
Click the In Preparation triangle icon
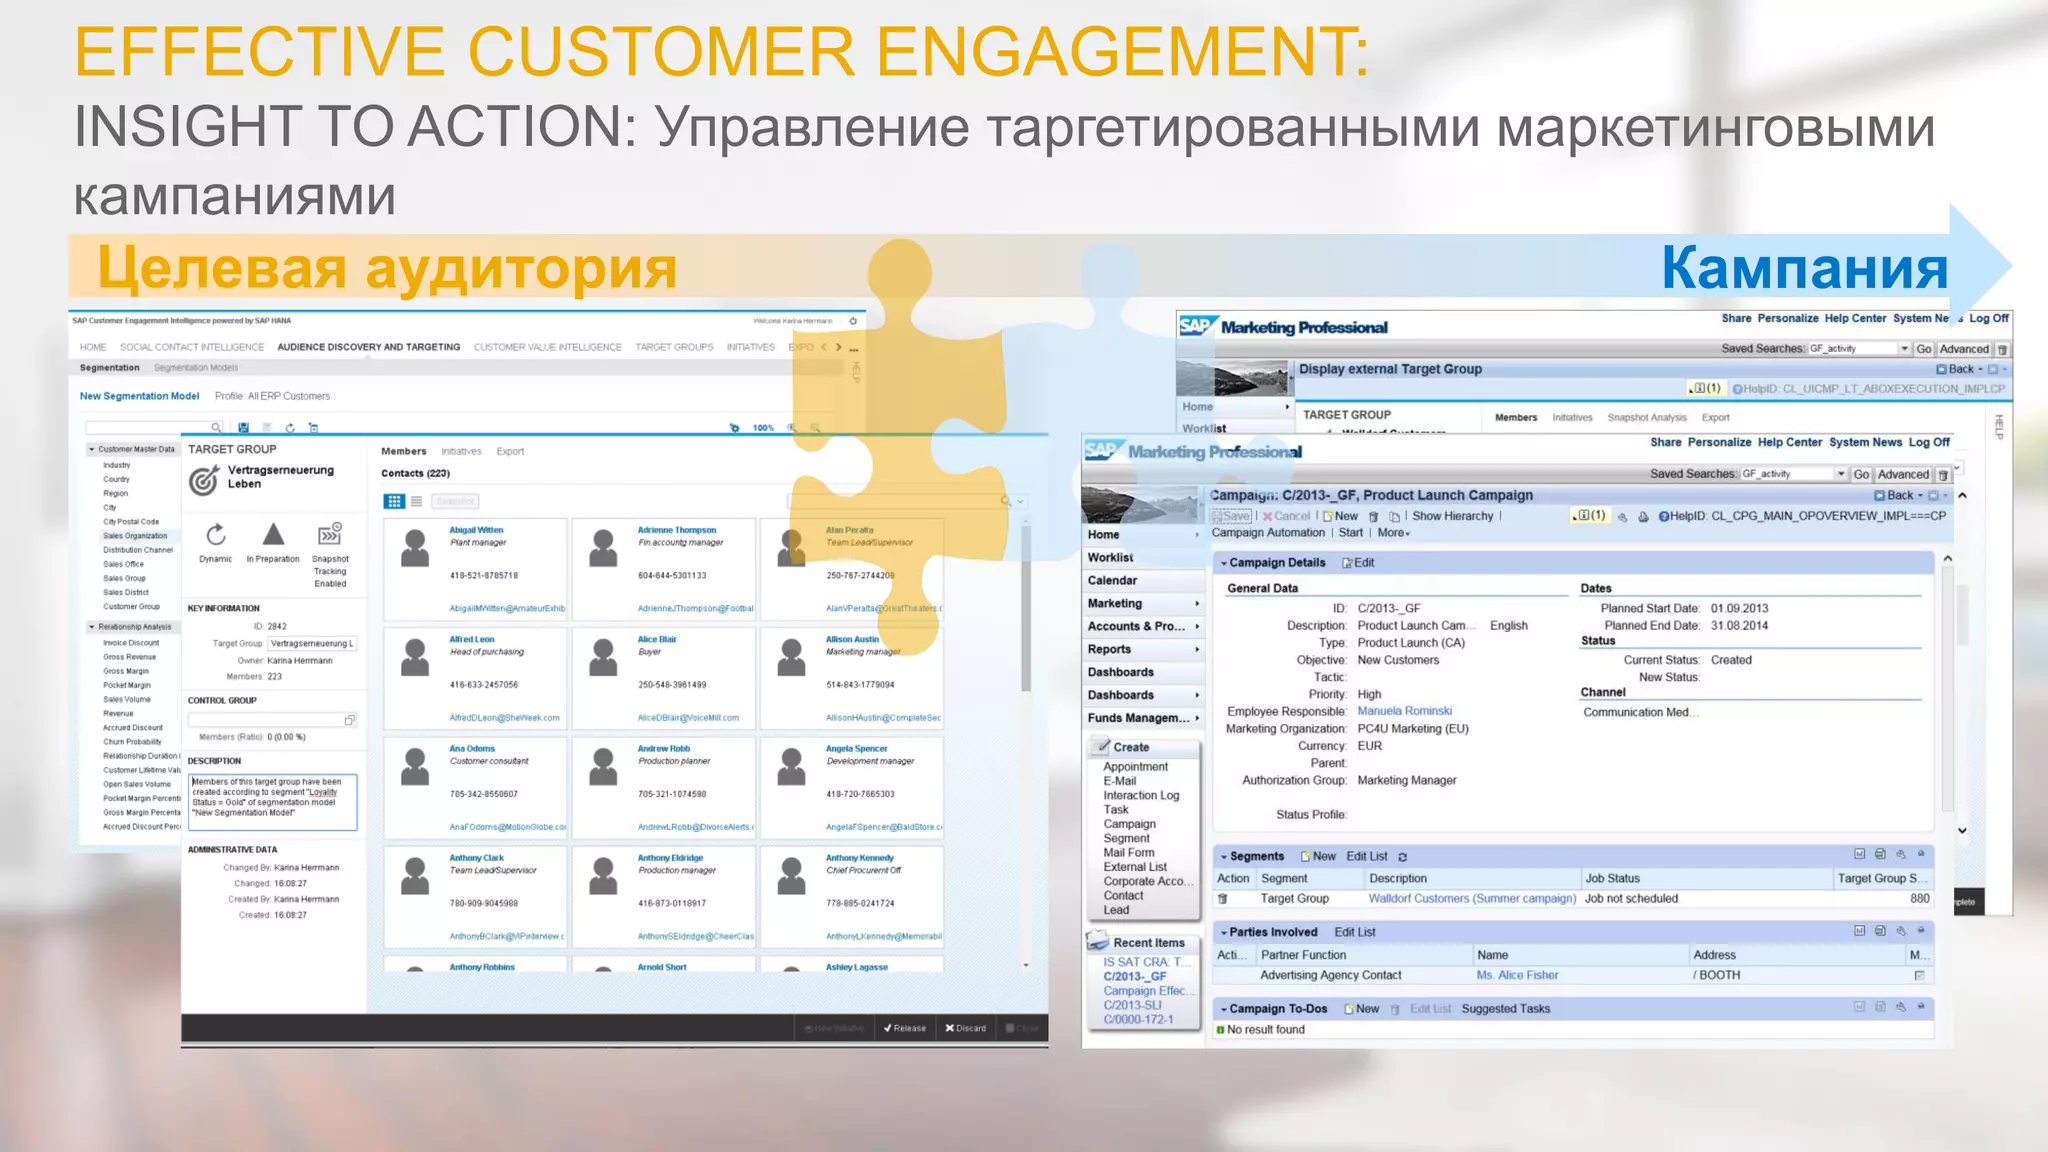(x=273, y=534)
